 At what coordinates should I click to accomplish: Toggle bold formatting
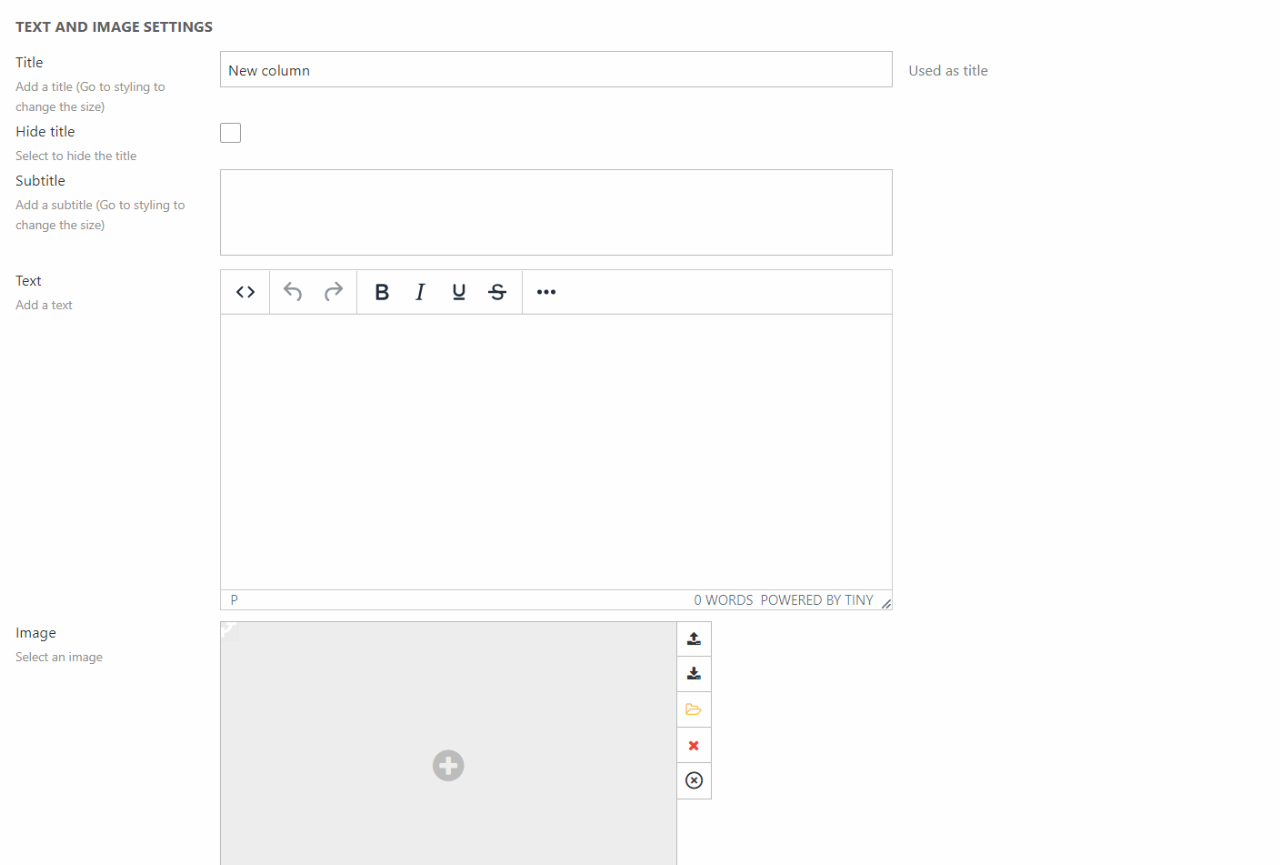(381, 292)
